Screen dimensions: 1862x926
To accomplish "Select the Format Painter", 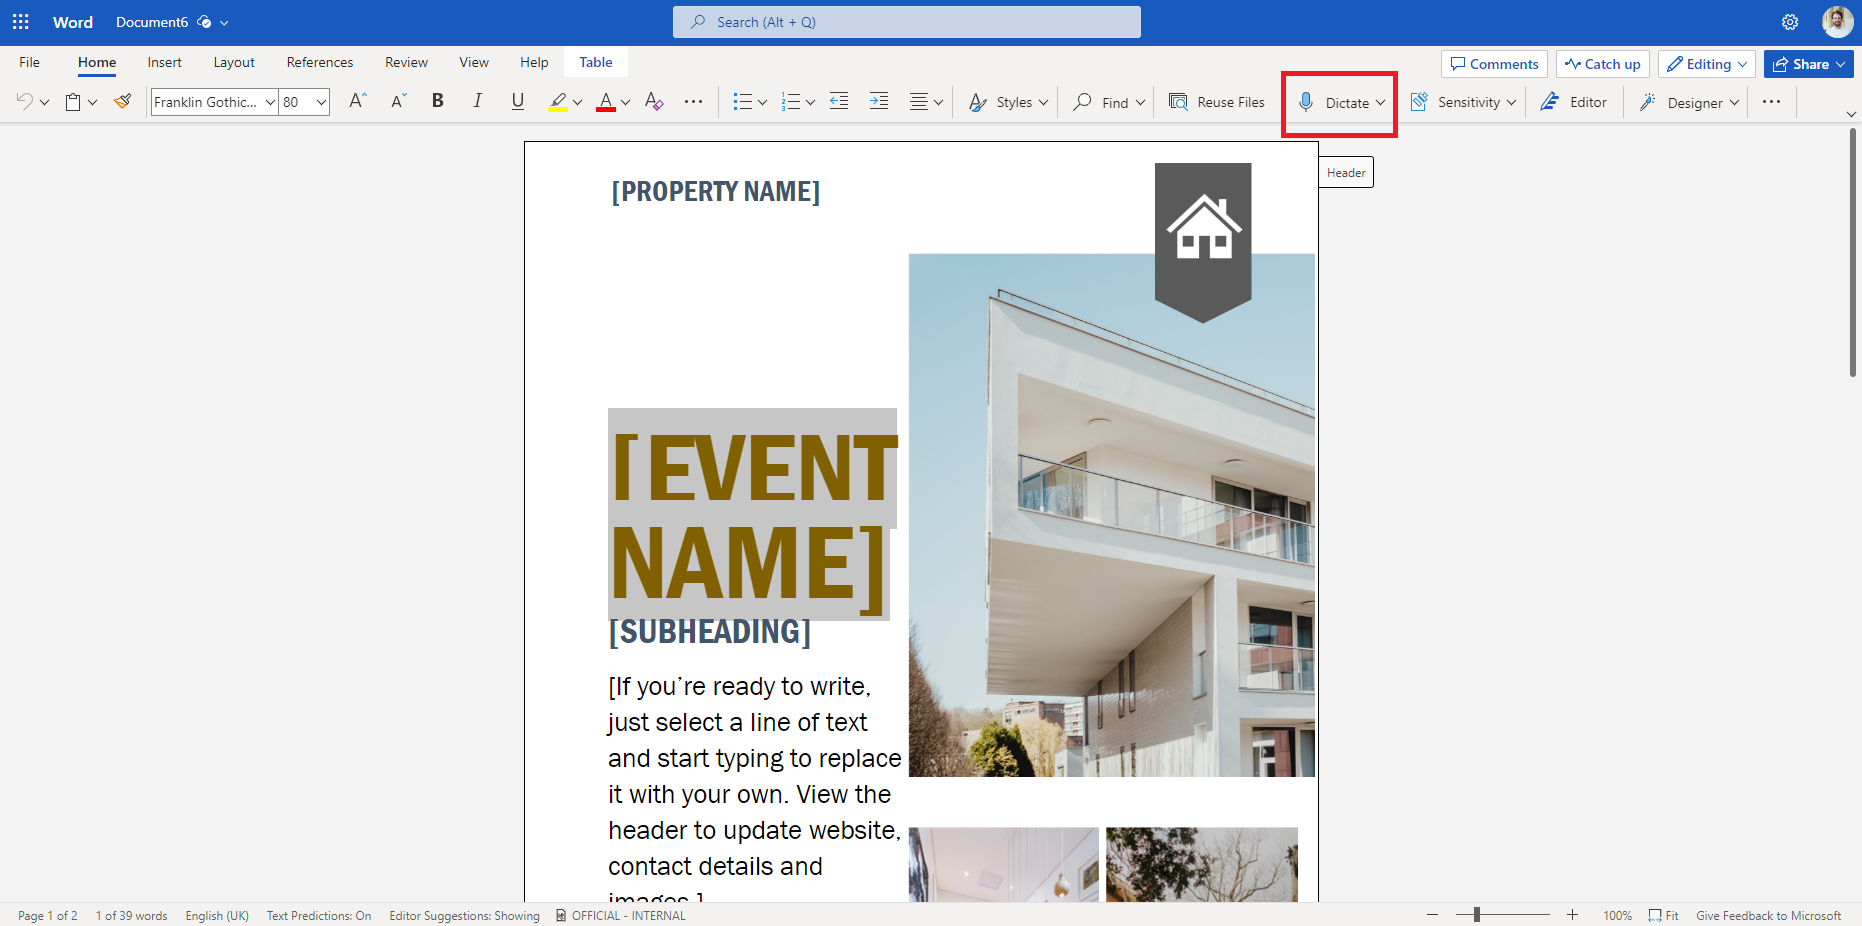I will (122, 100).
